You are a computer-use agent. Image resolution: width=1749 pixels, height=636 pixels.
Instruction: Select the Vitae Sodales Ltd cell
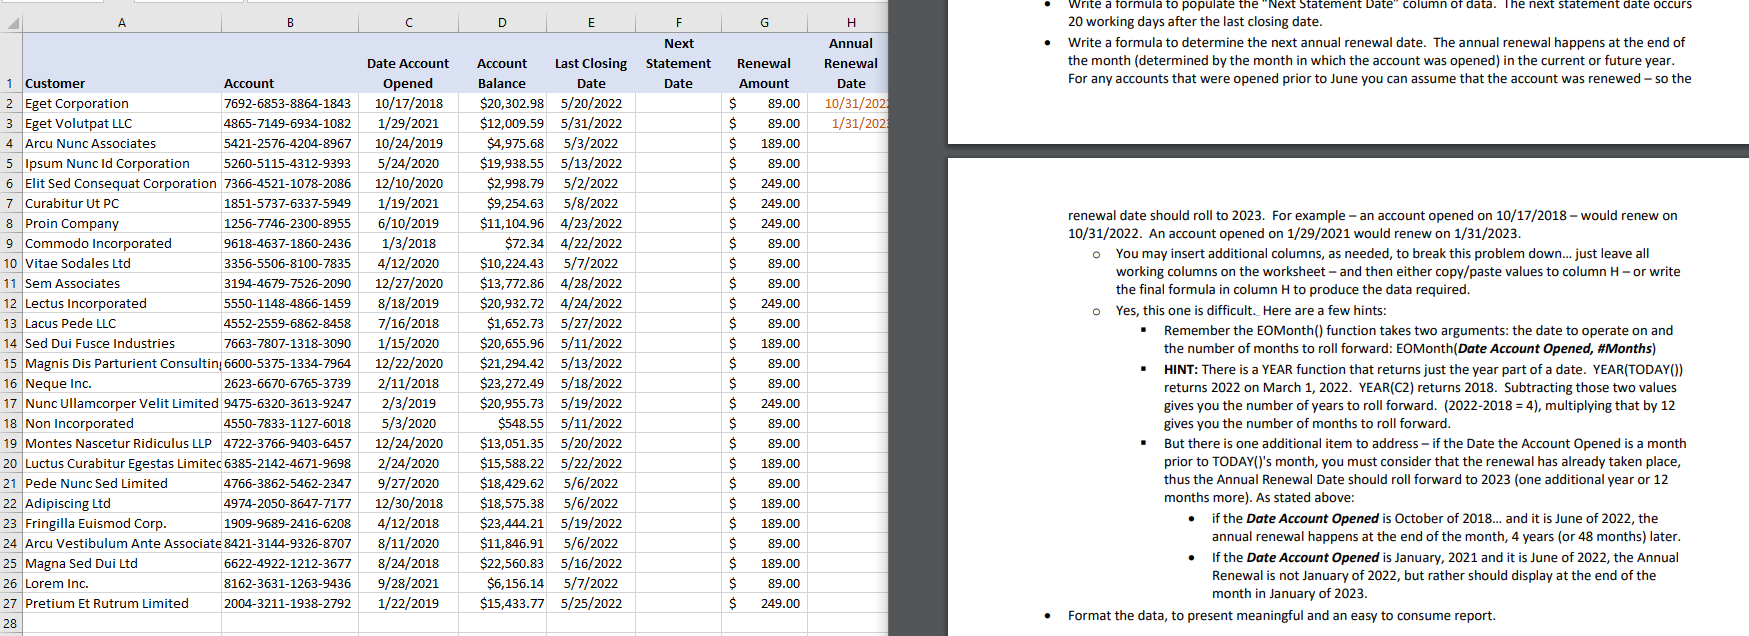122,263
